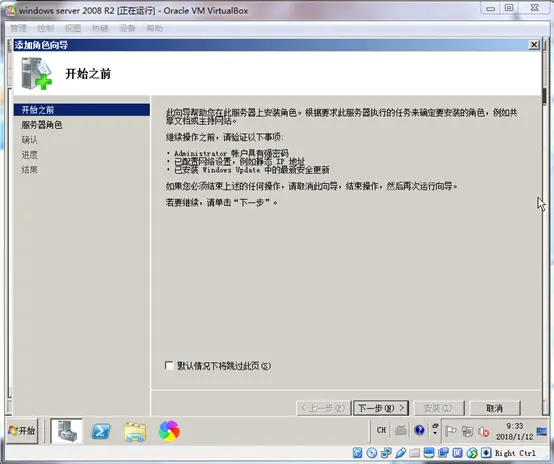Click the 上一步 back button
Screen dimensions: 554x464
323,408
